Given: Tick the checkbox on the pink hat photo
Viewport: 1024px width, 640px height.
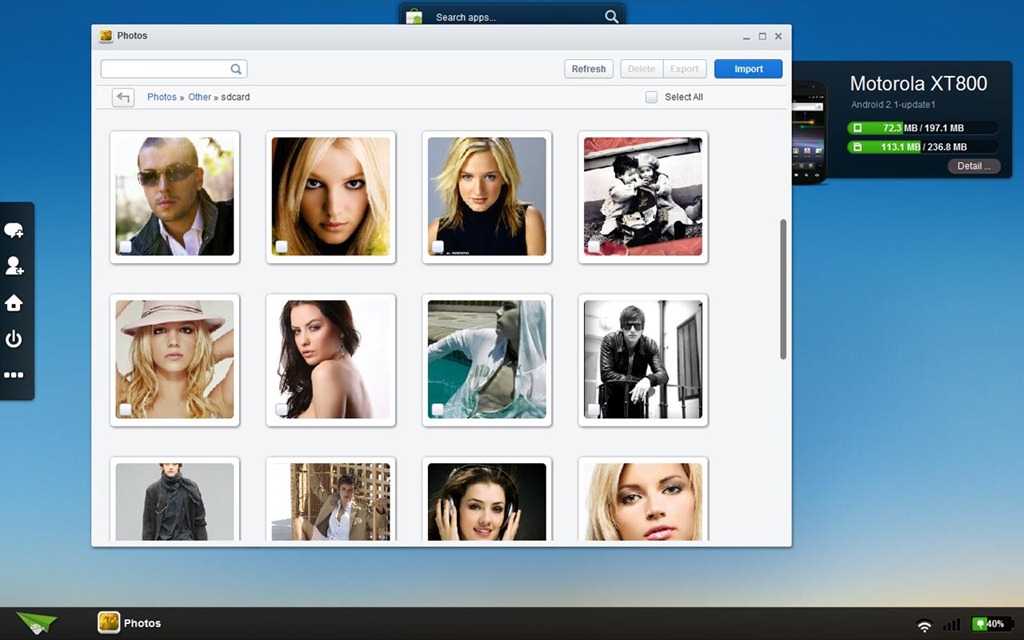Looking at the screenshot, I should [x=125, y=409].
